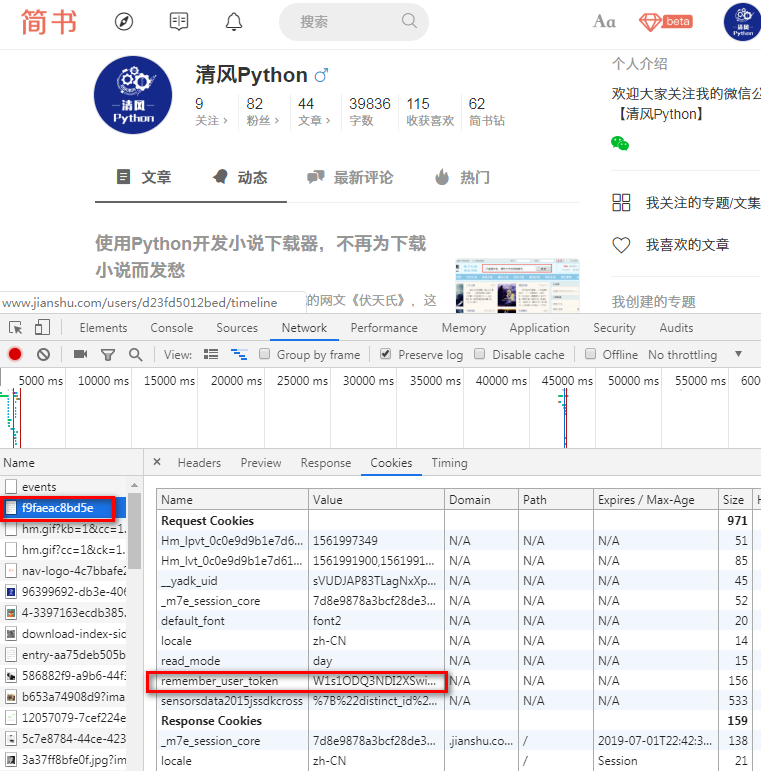
Task: Select the 最新评论 profile tab
Action: tap(350, 177)
